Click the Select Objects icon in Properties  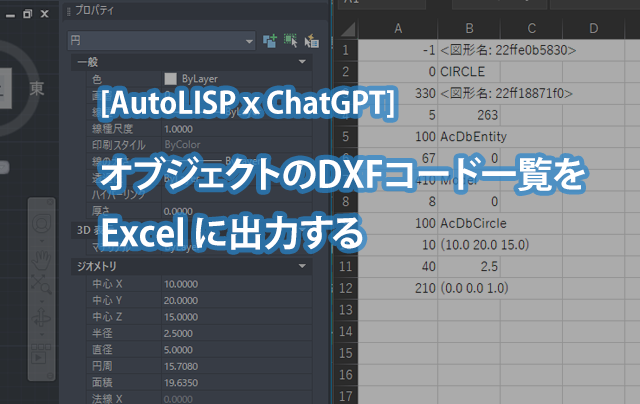click(x=290, y=41)
